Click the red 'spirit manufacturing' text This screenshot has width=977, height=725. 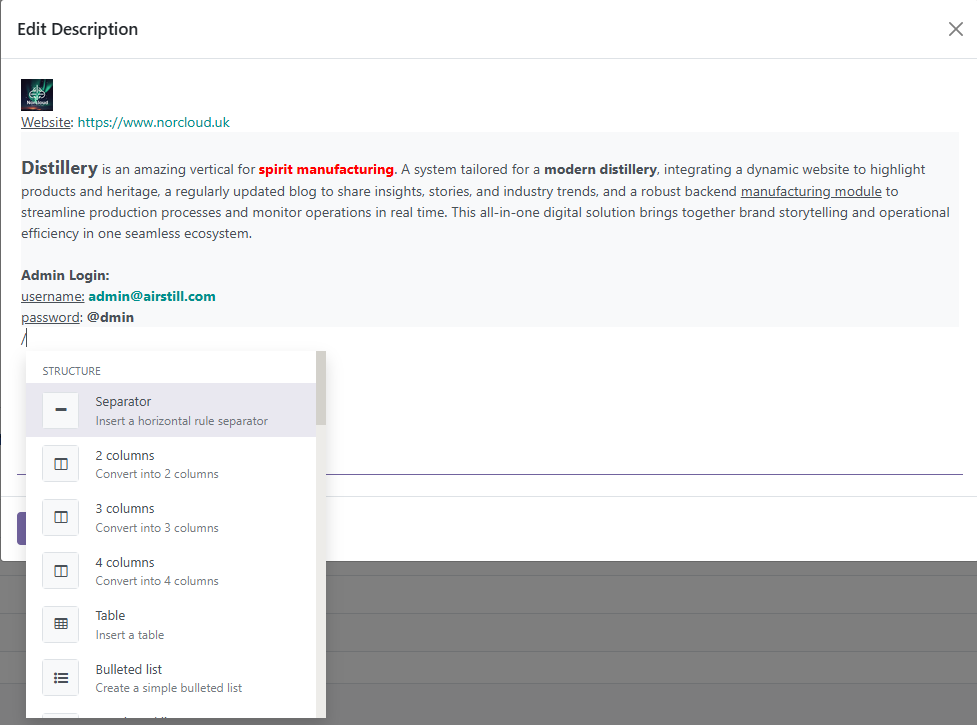pos(326,169)
